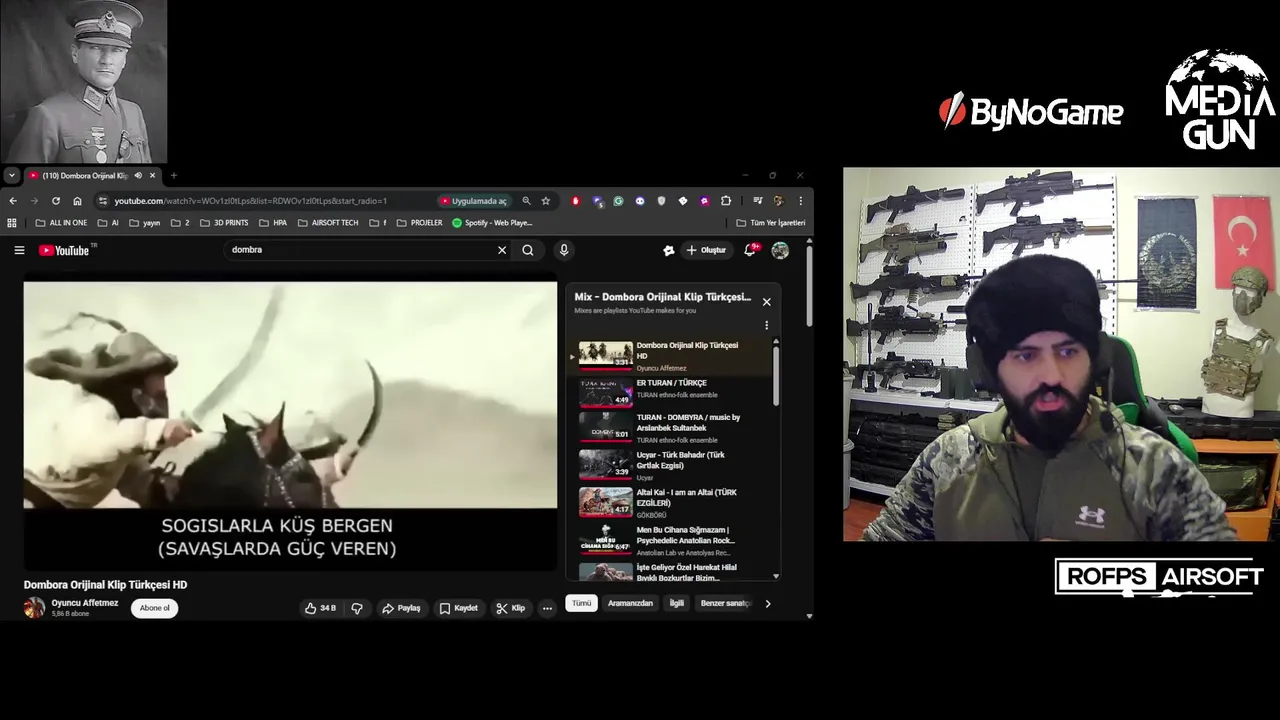The height and width of the screenshot is (720, 1280).
Task: Dislike the video with thumbs down
Action: click(357, 608)
